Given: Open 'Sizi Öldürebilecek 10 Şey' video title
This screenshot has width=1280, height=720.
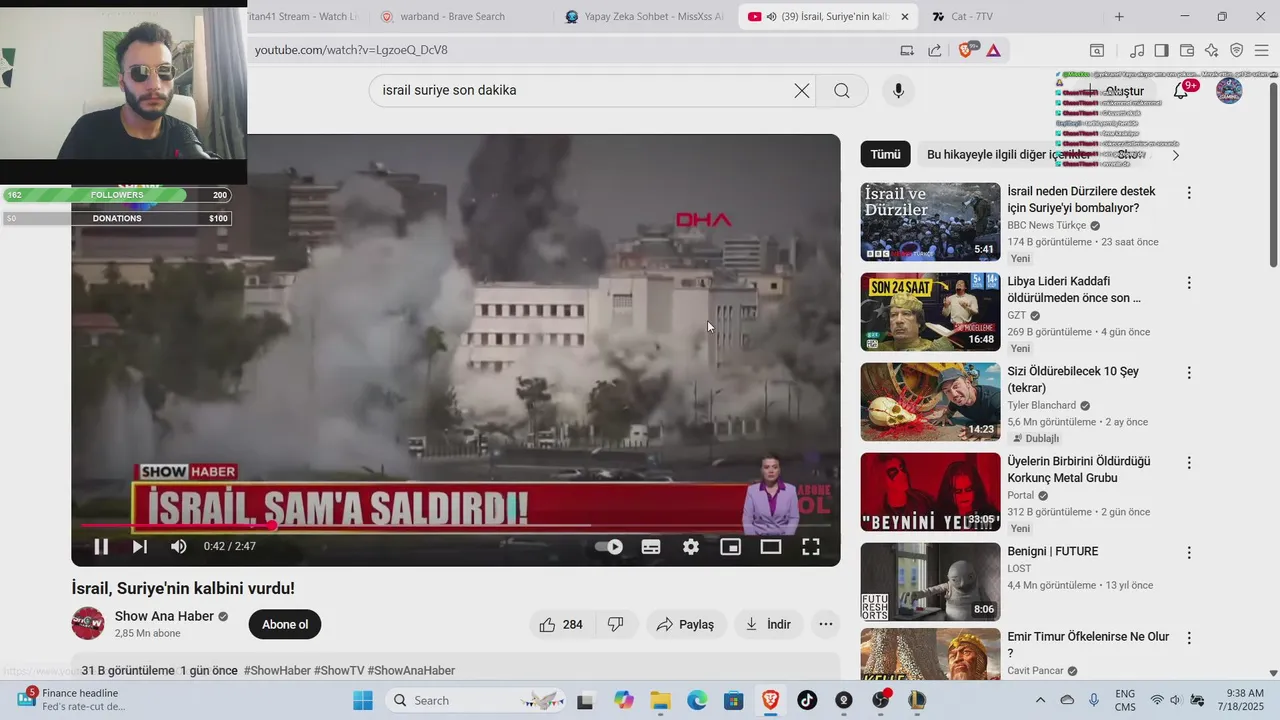Looking at the screenshot, I should click(1073, 379).
